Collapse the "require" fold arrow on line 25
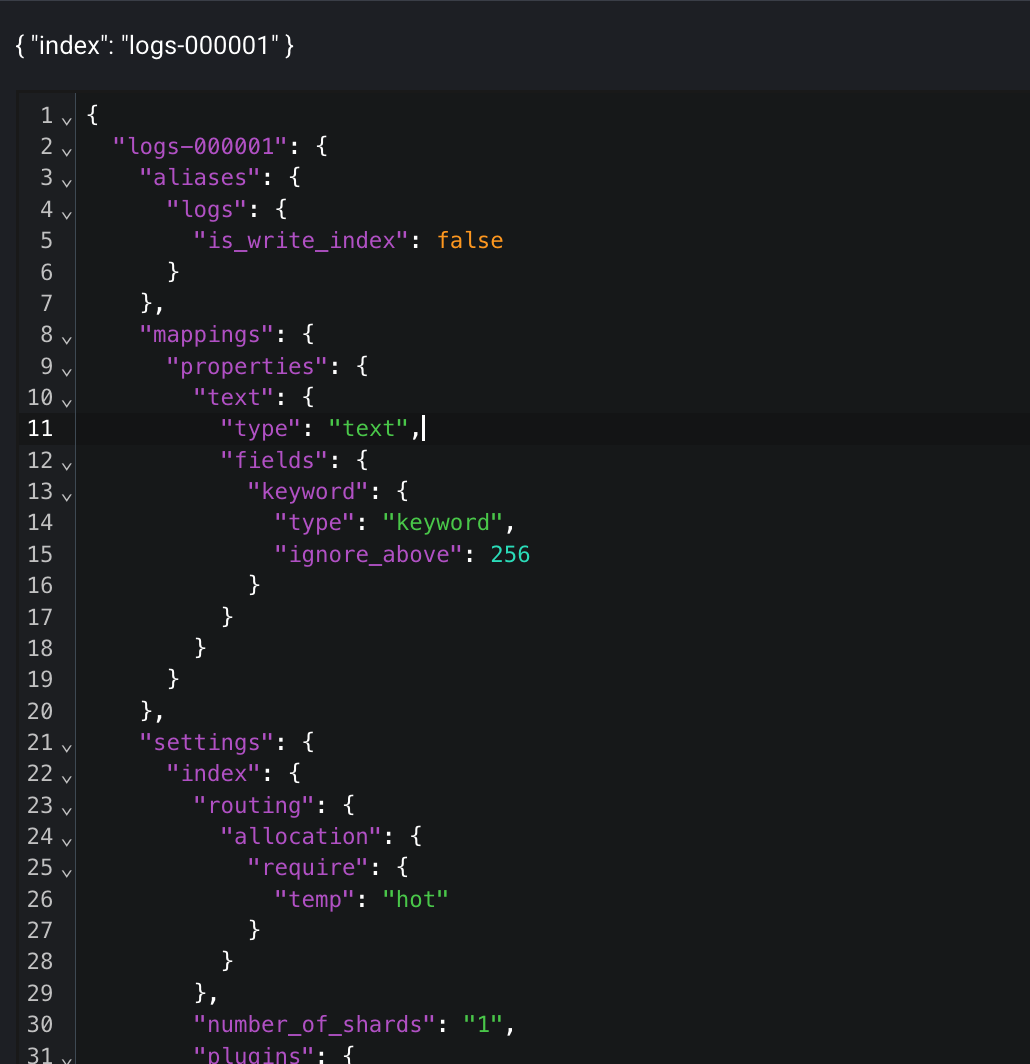The height and width of the screenshot is (1064, 1030). pos(66,873)
